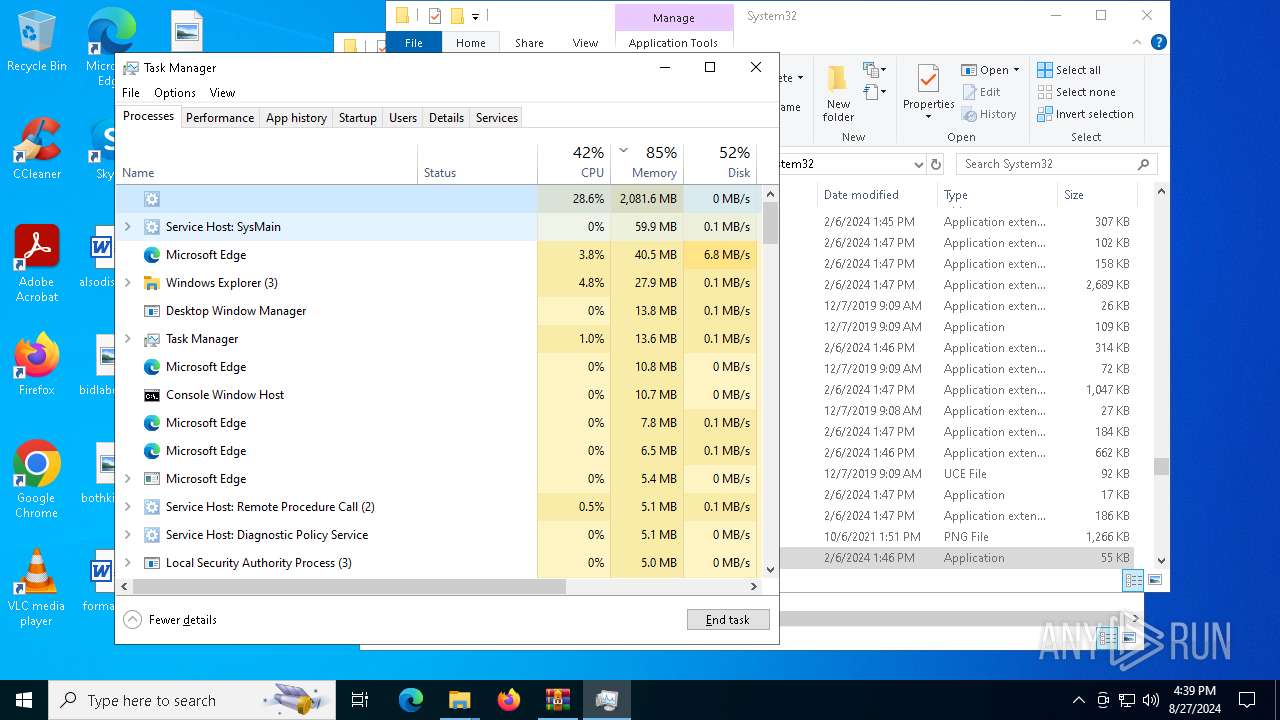Image resolution: width=1280 pixels, height=720 pixels.
Task: Open the Task Manager Options menu
Action: coord(175,92)
